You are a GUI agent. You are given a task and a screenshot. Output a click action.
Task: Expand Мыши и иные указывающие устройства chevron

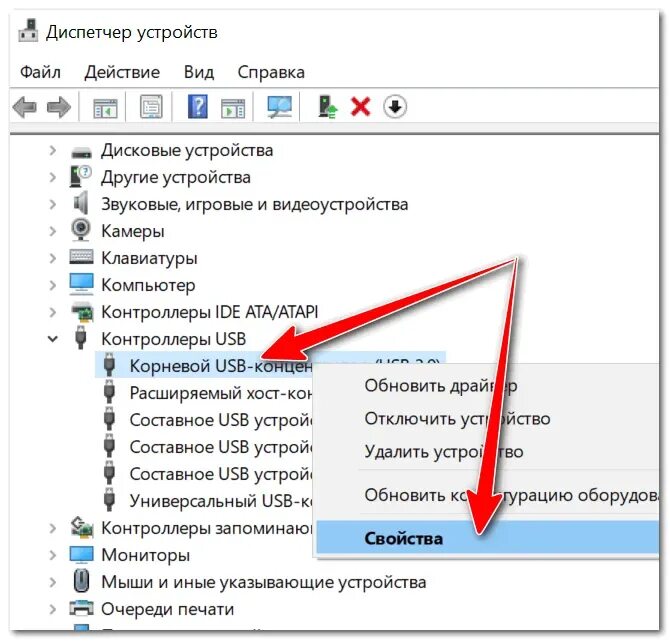(53, 582)
